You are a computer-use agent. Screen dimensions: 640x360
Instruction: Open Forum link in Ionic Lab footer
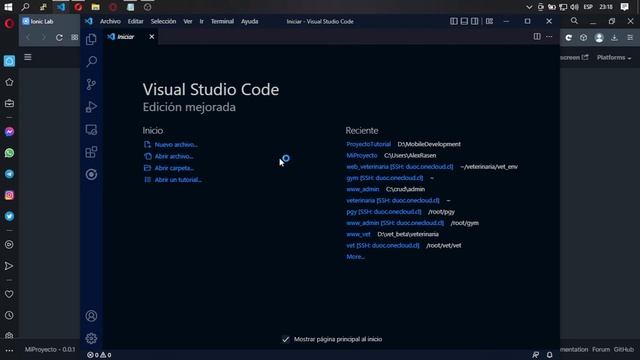pos(601,349)
